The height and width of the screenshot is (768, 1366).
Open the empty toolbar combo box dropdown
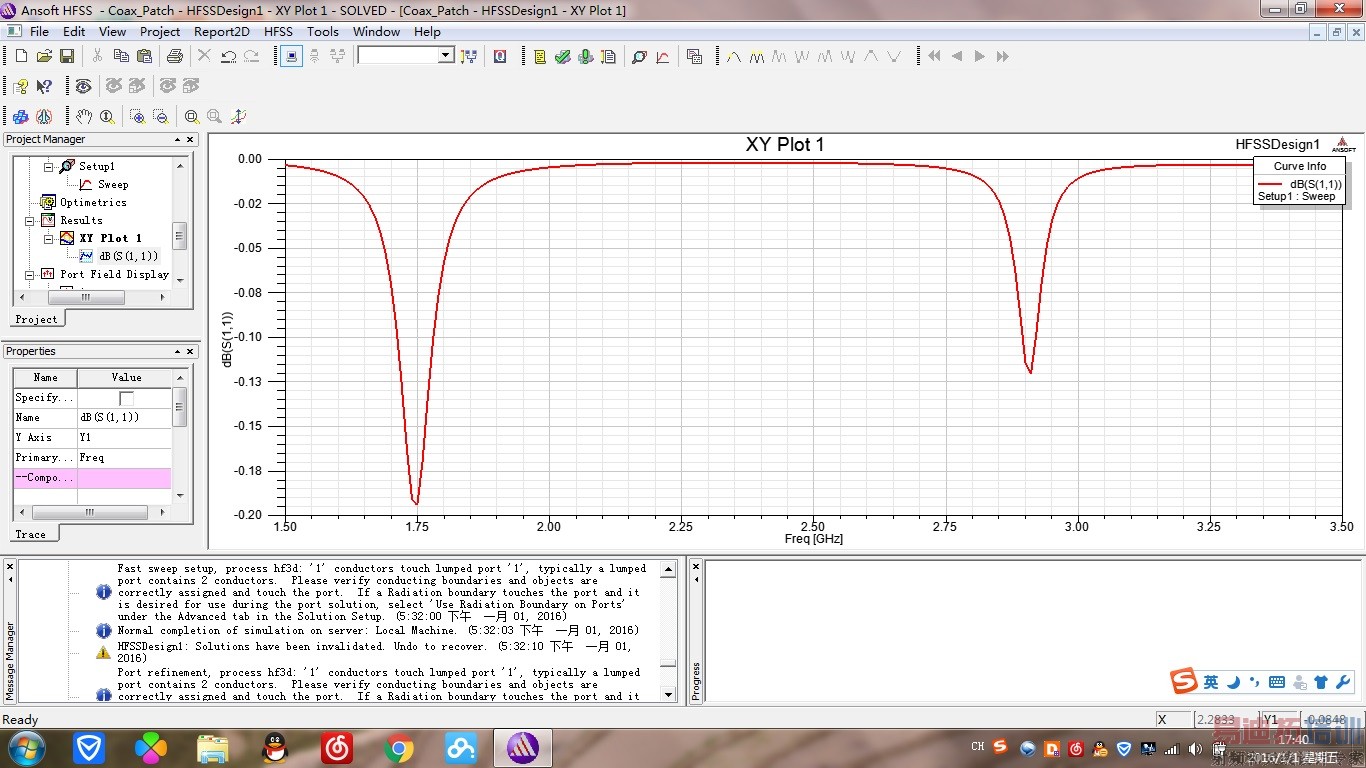click(446, 56)
